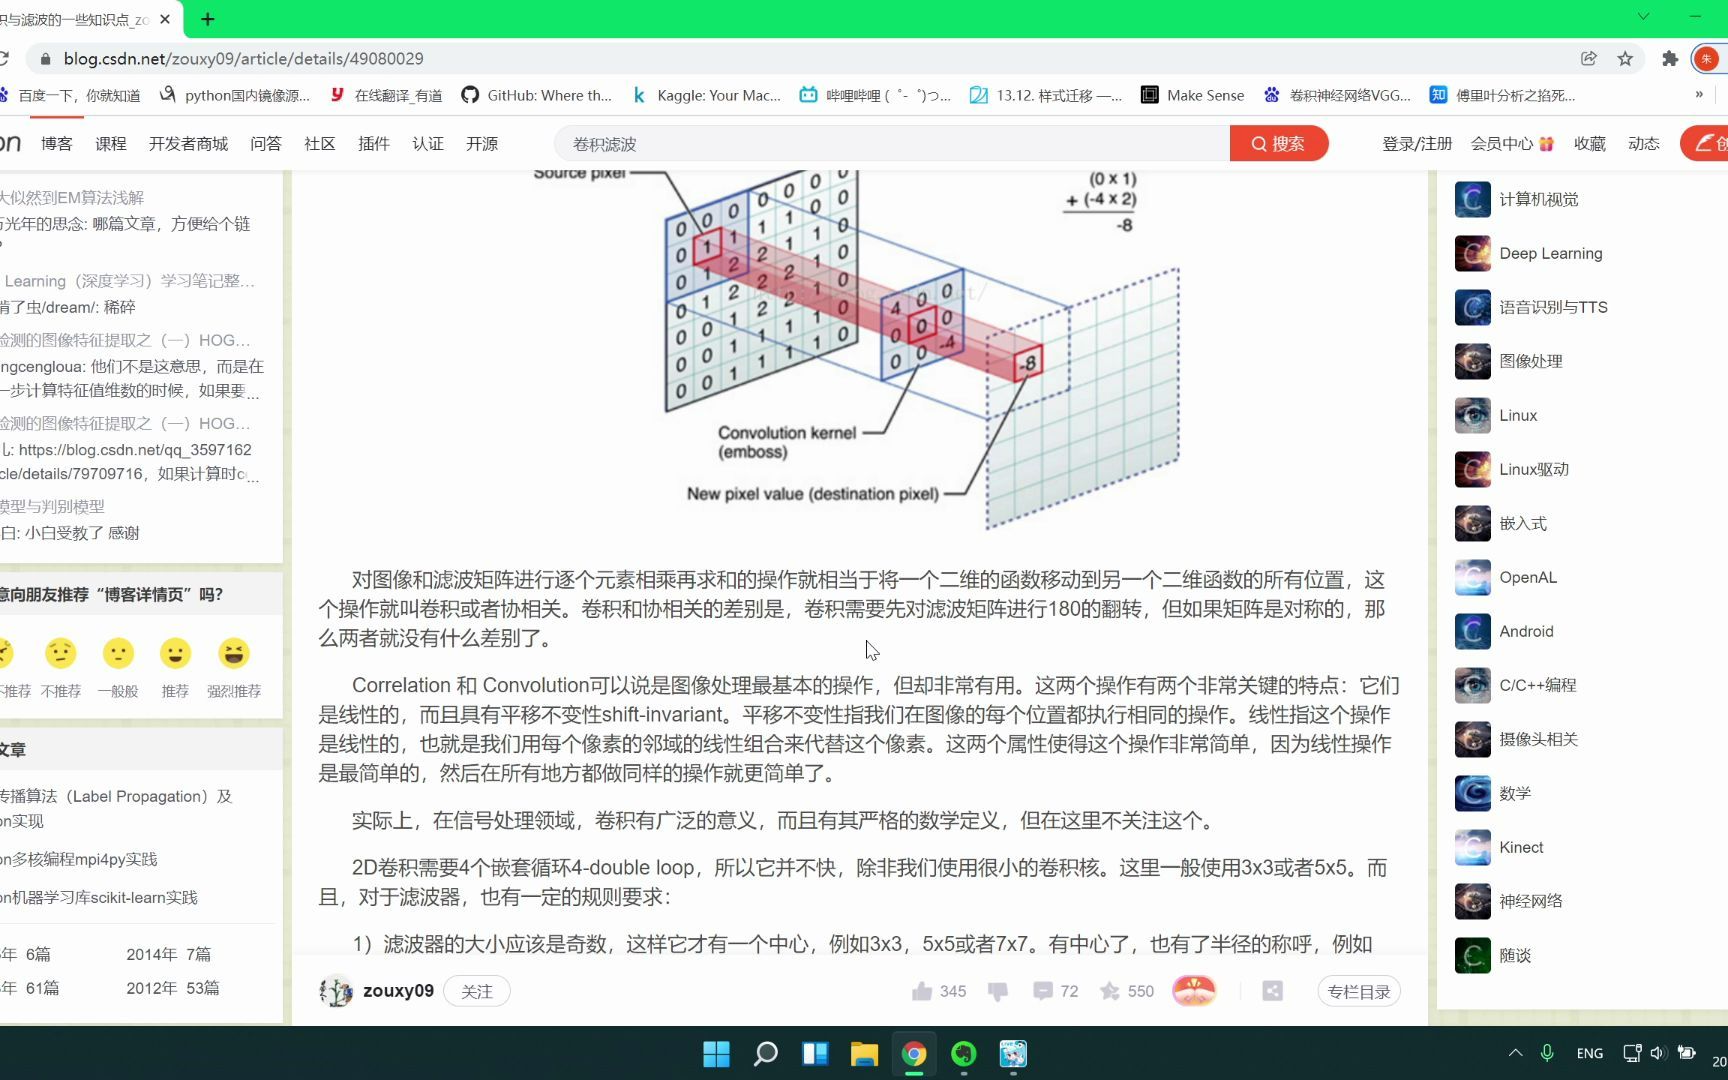This screenshot has height=1080, width=1728.
Task: Click the 开发者商城 navigation item
Action: (x=188, y=144)
